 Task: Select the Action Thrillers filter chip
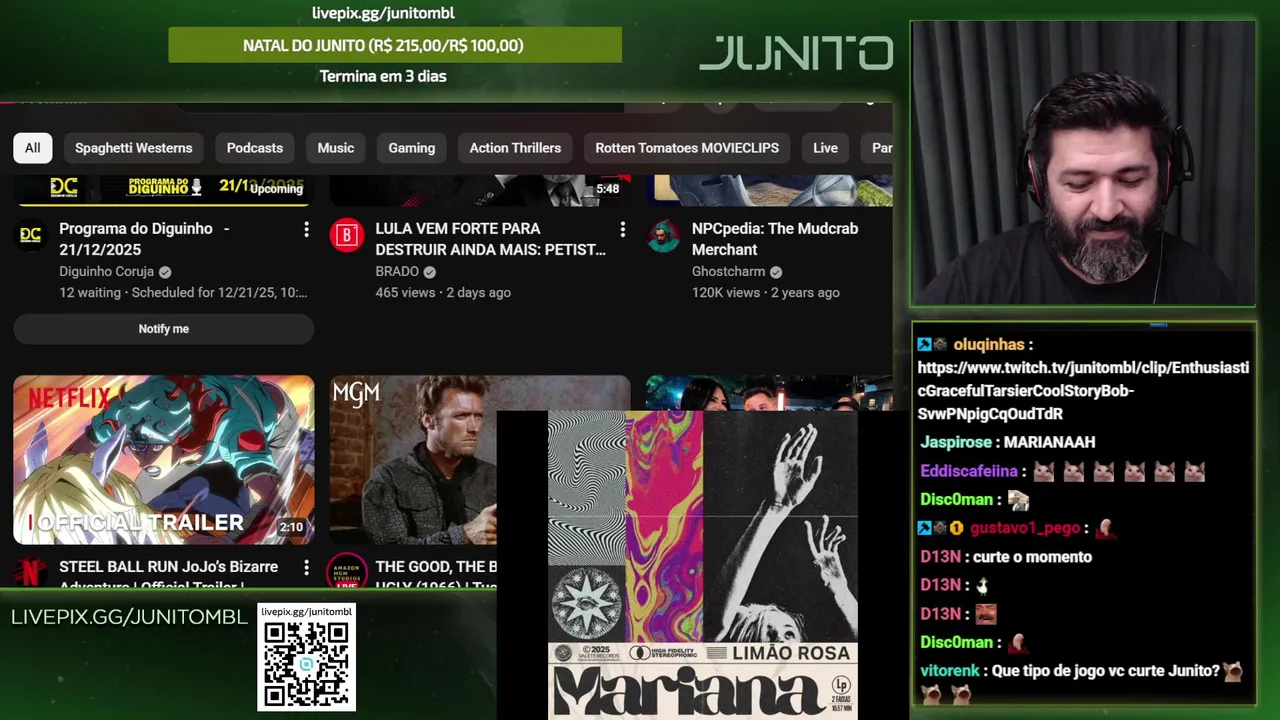(515, 148)
